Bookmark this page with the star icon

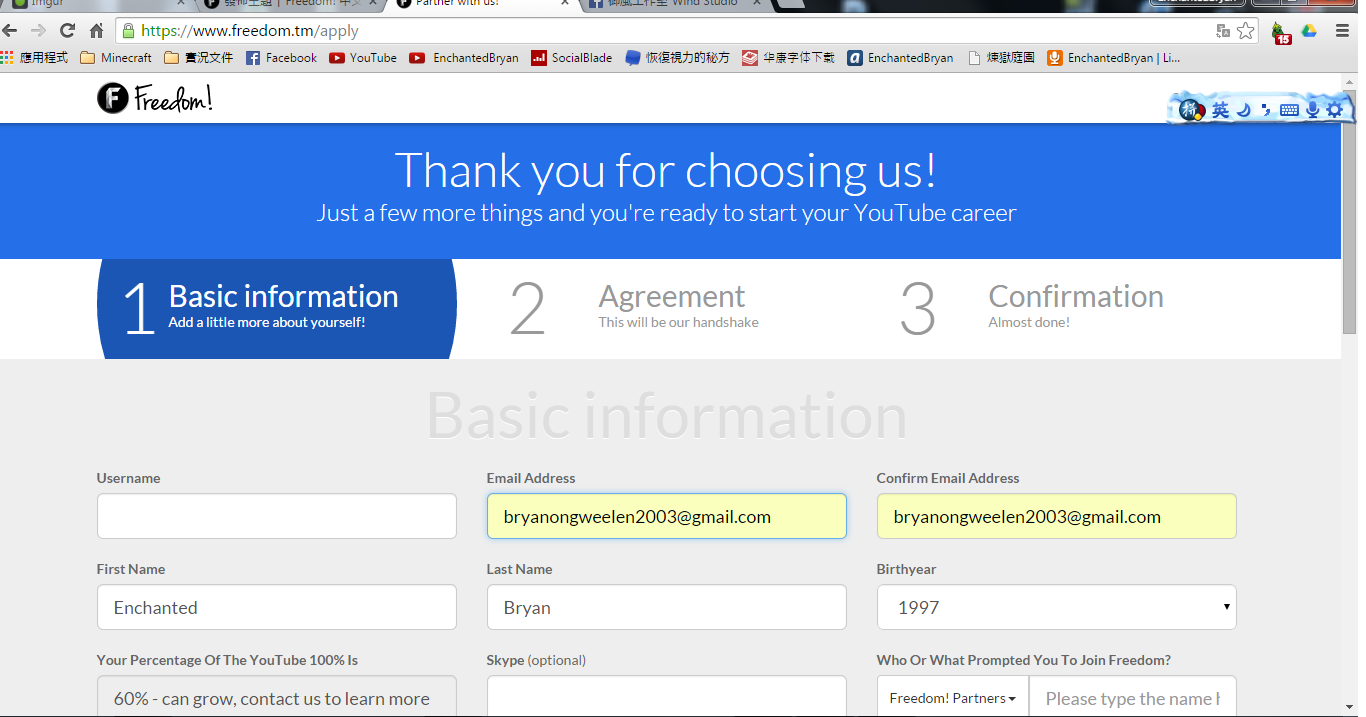click(1245, 31)
